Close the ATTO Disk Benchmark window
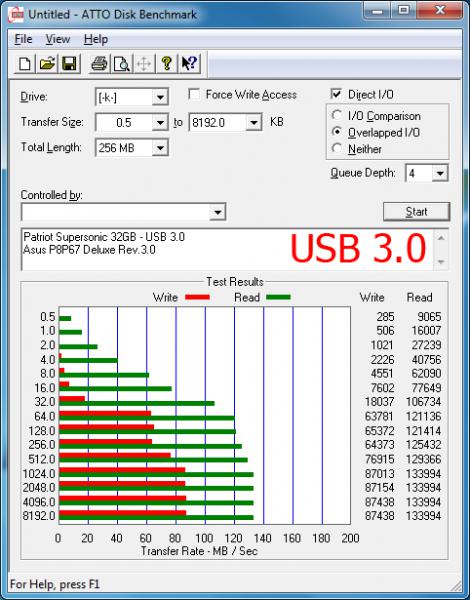The image size is (470, 600). click(439, 10)
